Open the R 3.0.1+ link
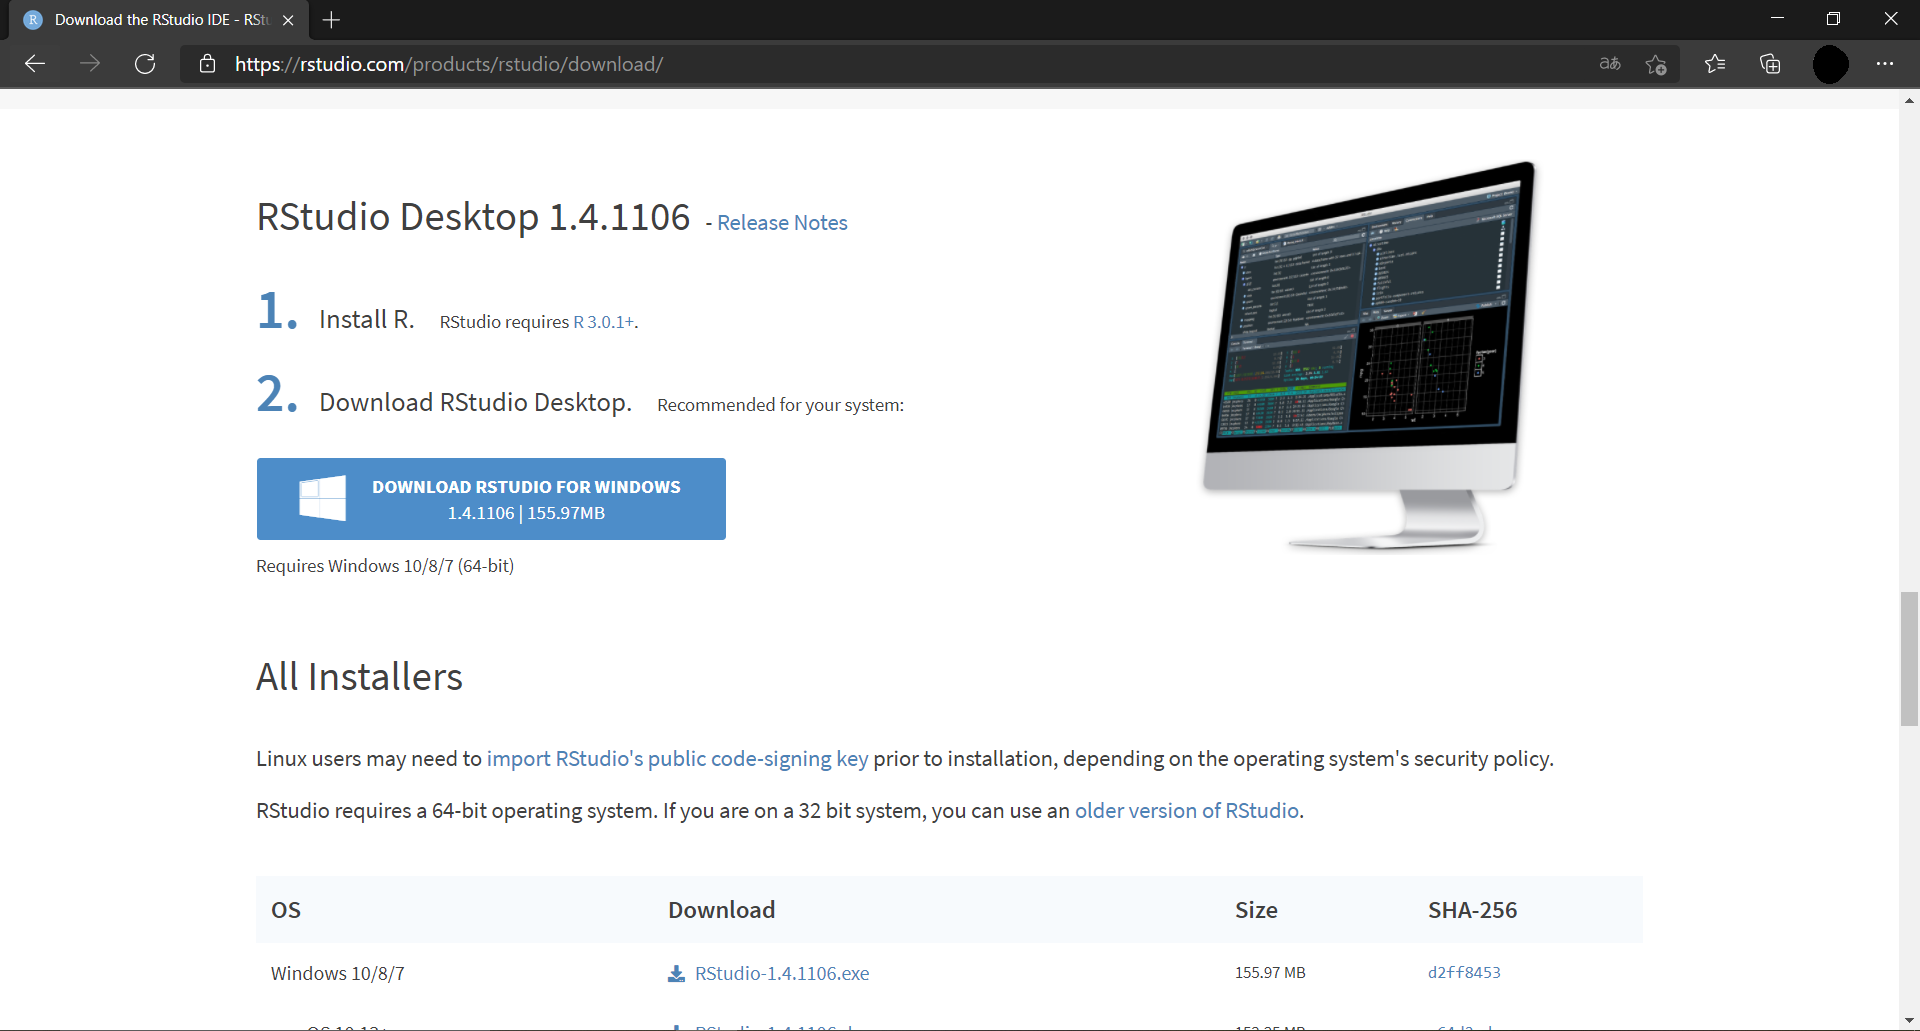 pyautogui.click(x=602, y=321)
